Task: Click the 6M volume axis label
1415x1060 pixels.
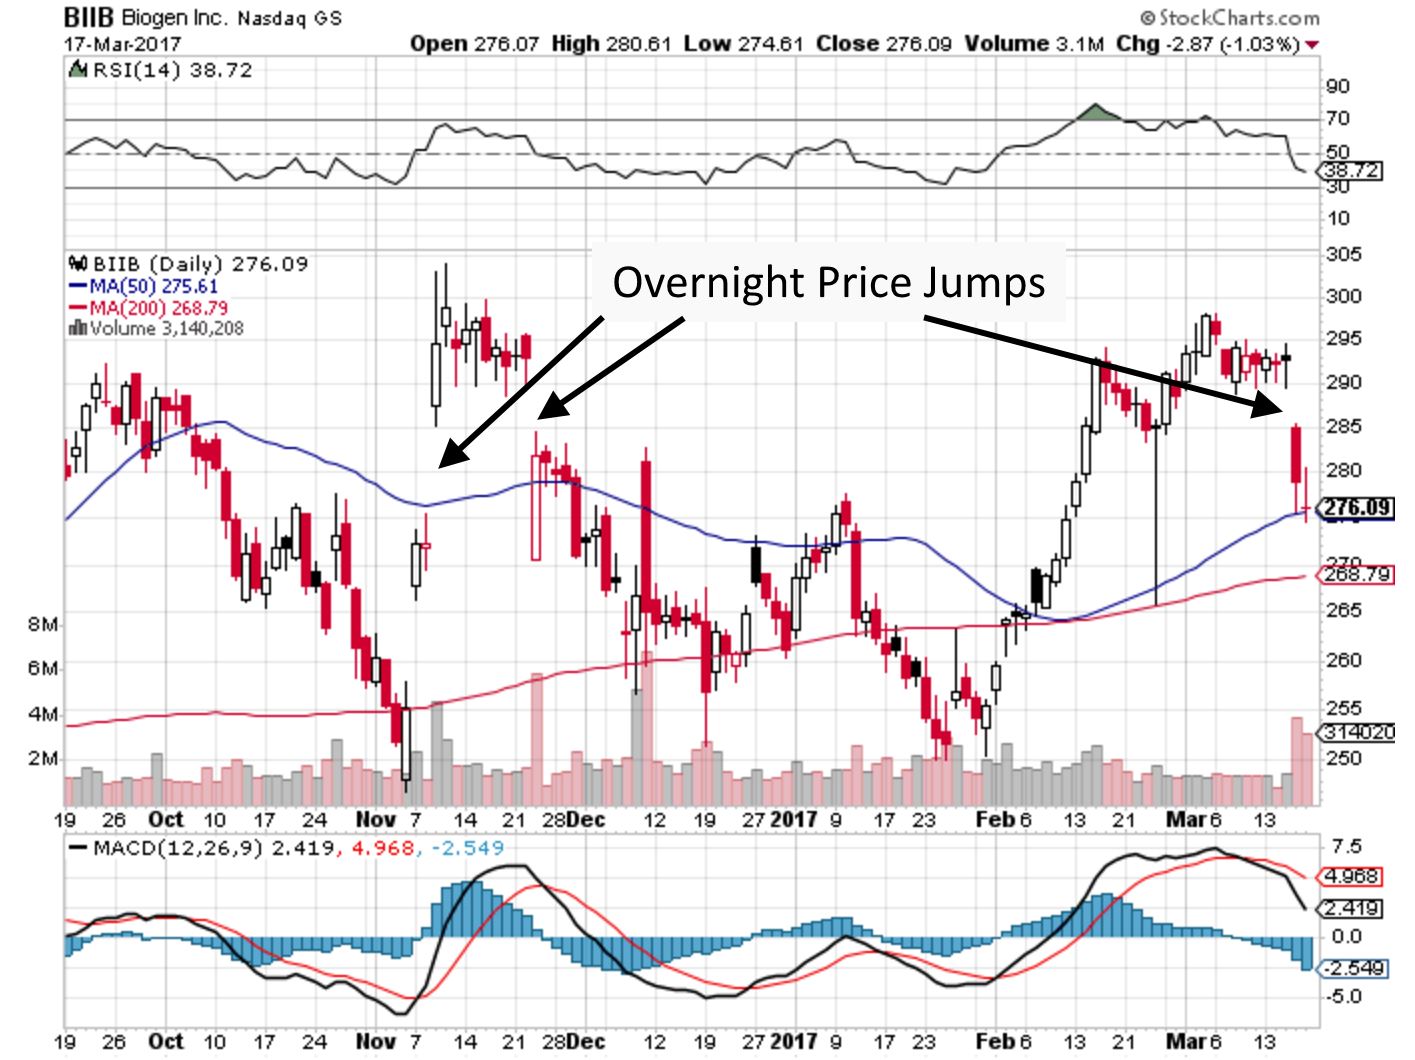Action: [43, 668]
